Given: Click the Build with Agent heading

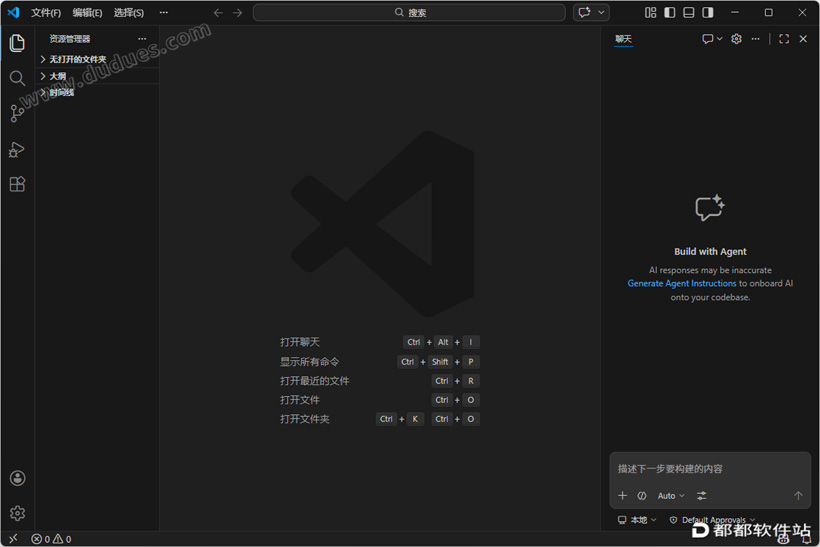Looking at the screenshot, I should point(710,252).
